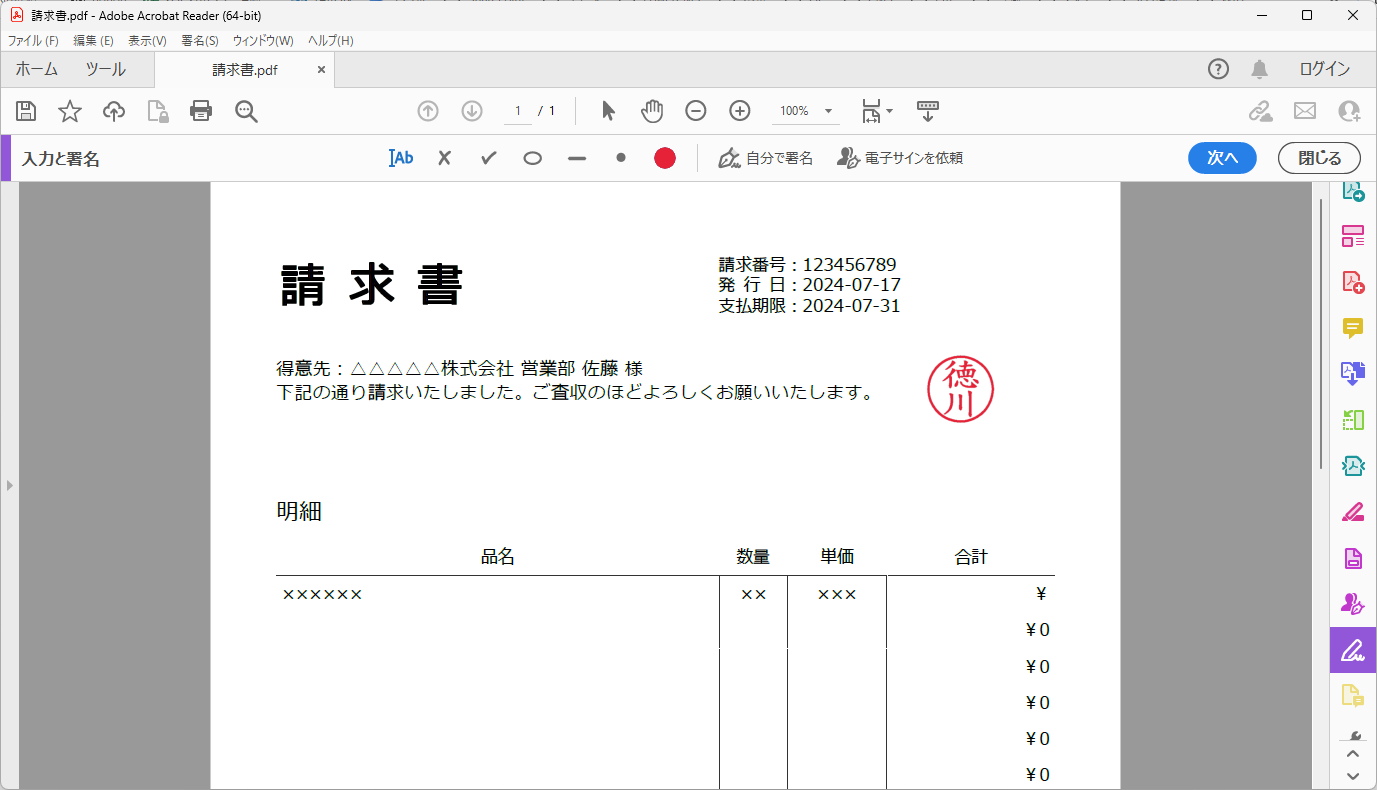Zoom in with the plus circle icon
The image size is (1377, 790).
coord(740,111)
